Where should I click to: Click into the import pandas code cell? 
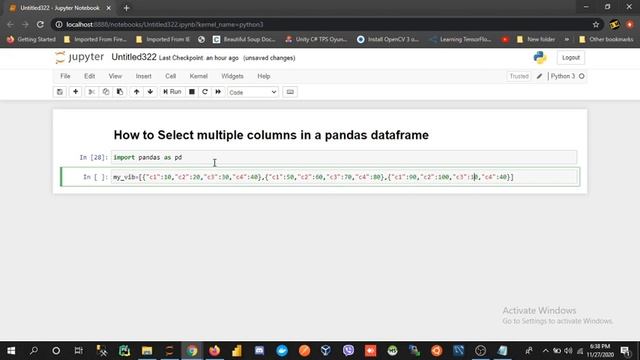pos(344,157)
